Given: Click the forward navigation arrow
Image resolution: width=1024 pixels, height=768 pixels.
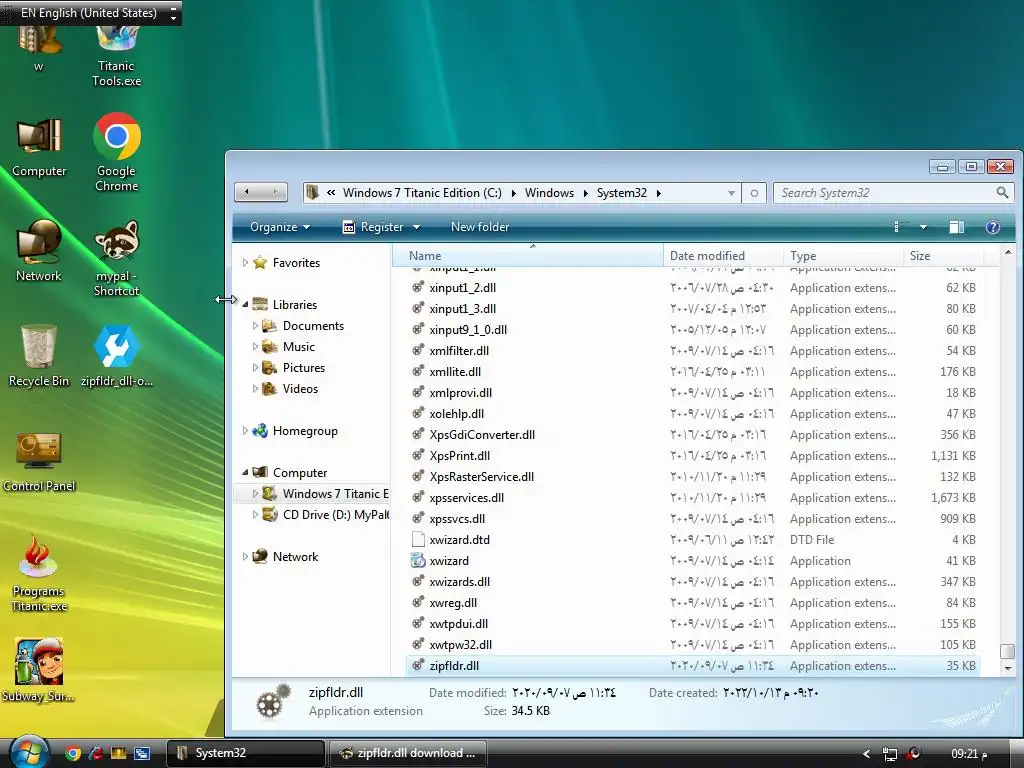Looking at the screenshot, I should [275, 192].
